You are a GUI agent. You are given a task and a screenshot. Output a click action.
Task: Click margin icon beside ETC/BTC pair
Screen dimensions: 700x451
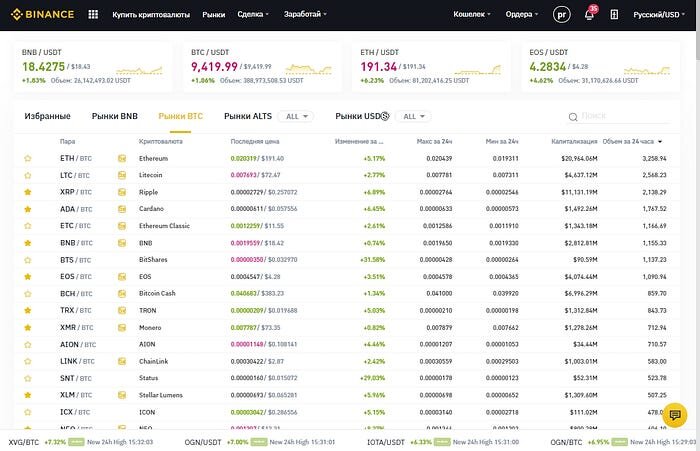click(122, 226)
